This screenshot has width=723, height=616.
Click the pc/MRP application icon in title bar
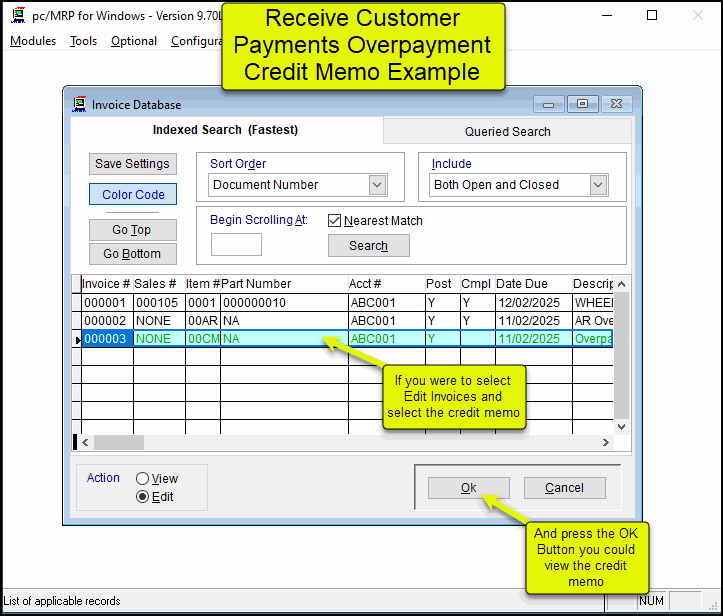[x=17, y=16]
